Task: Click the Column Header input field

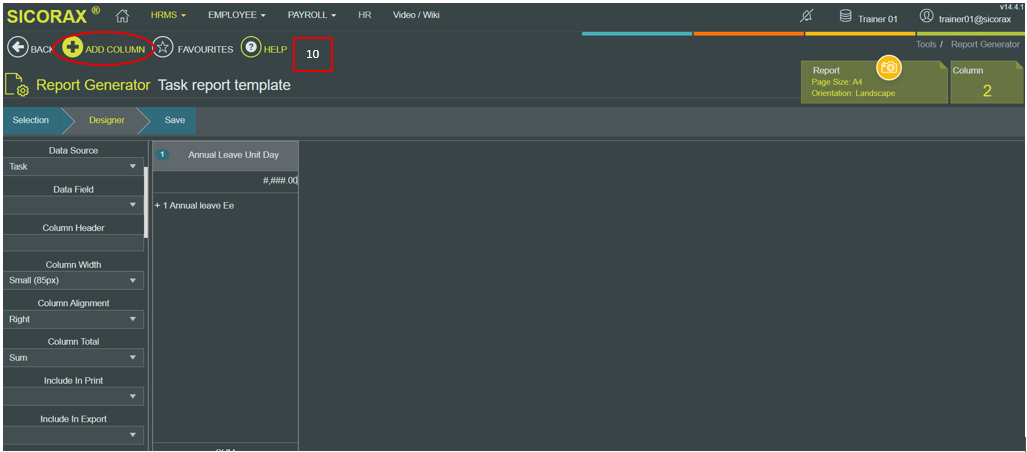Action: [x=73, y=243]
